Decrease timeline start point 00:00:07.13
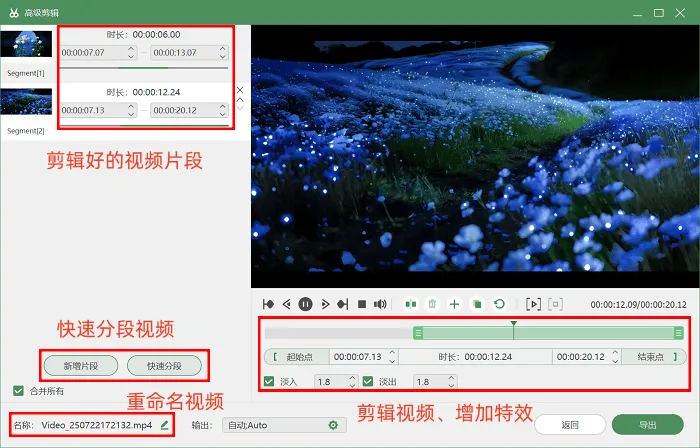Image resolution: width=700 pixels, height=448 pixels. (x=392, y=361)
